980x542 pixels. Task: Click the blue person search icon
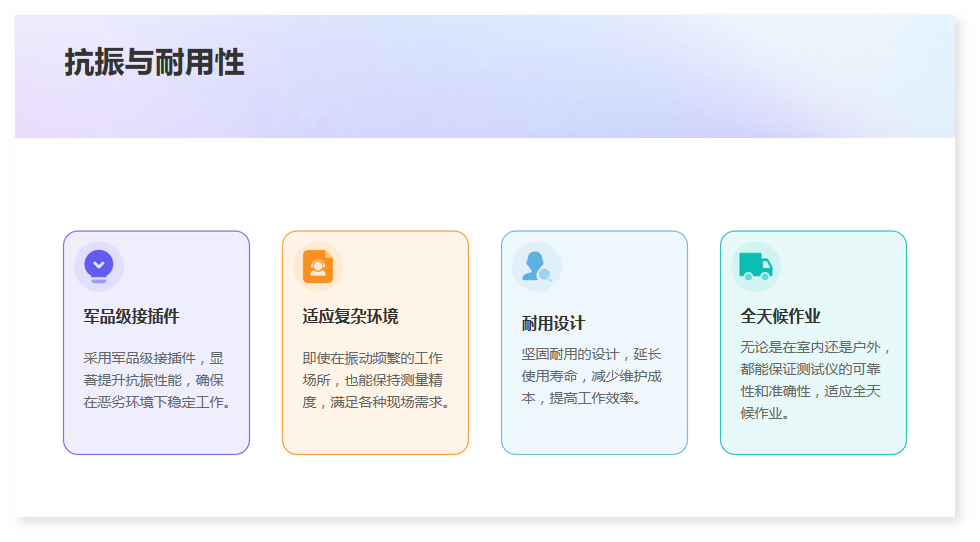(x=537, y=267)
